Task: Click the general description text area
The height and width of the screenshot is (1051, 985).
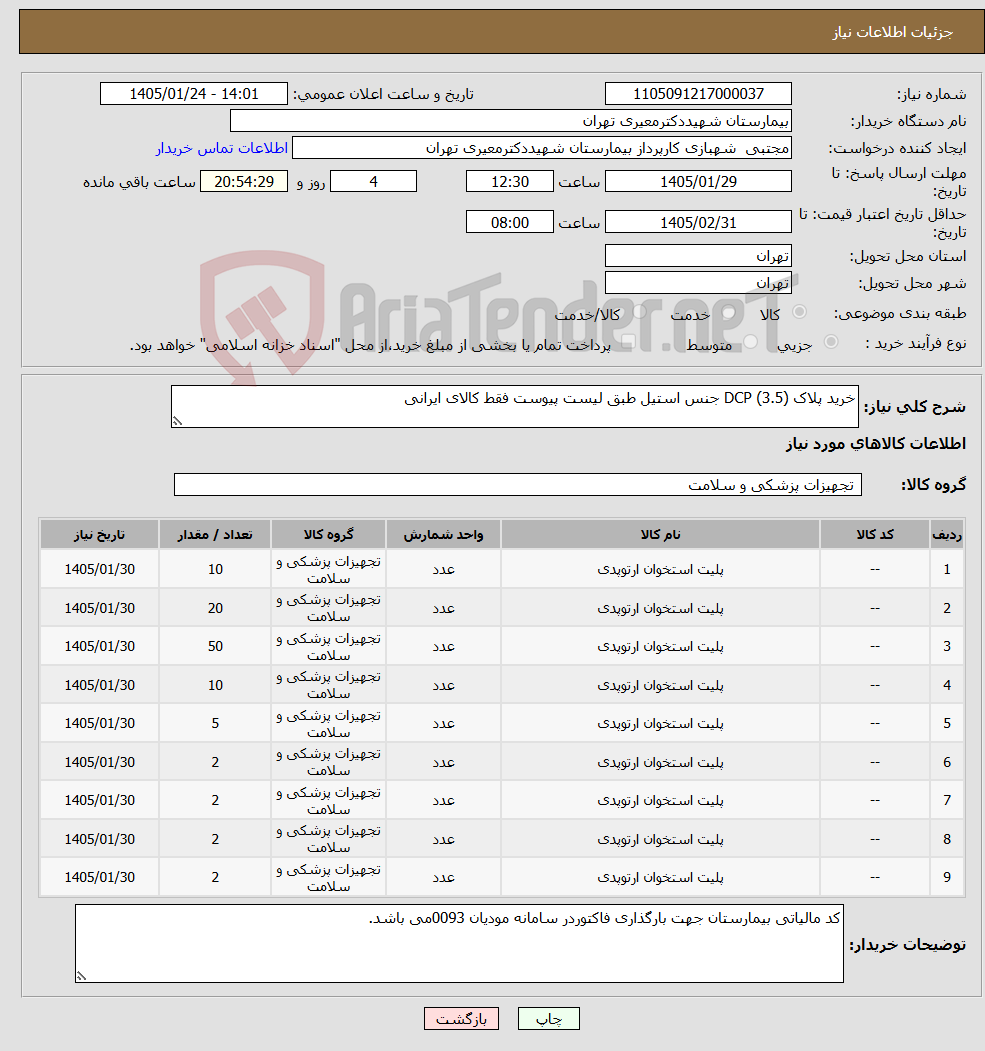Action: (x=515, y=406)
